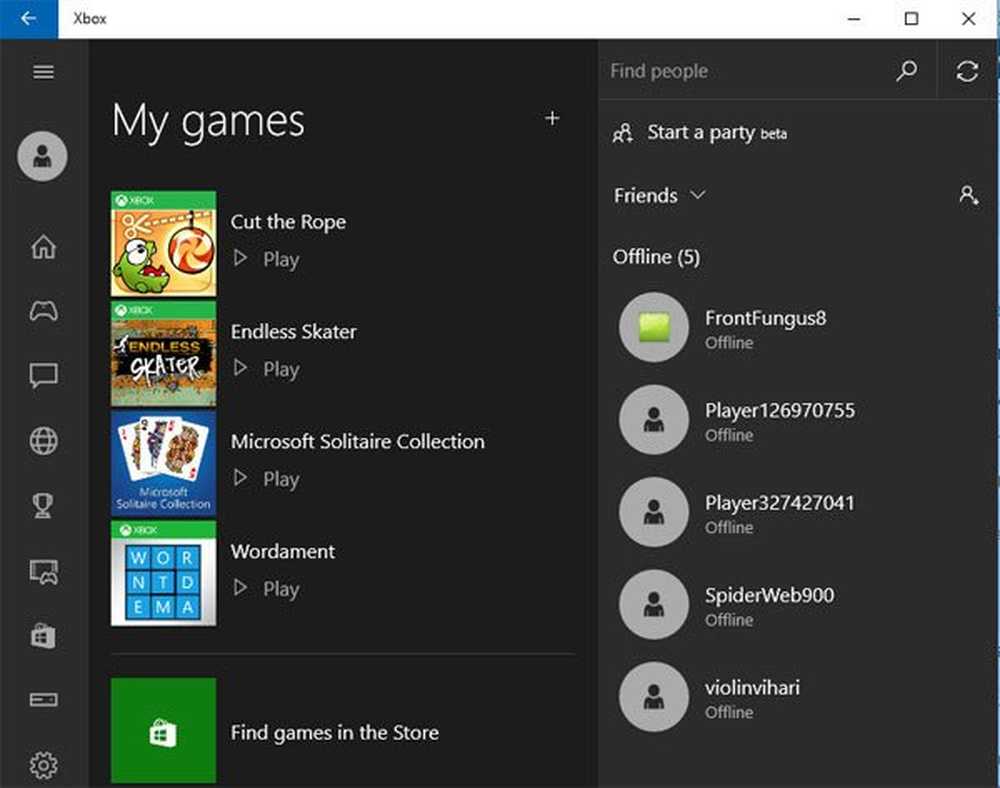Go to Home in the sidebar
This screenshot has height=788, width=1000.
[x=43, y=247]
